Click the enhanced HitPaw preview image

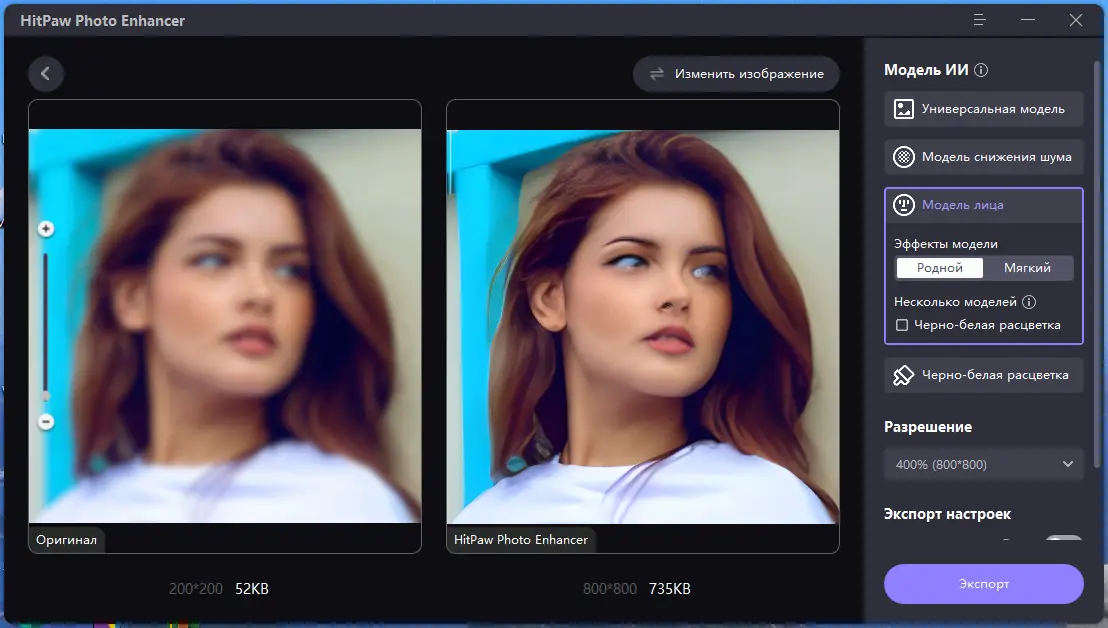coord(643,326)
